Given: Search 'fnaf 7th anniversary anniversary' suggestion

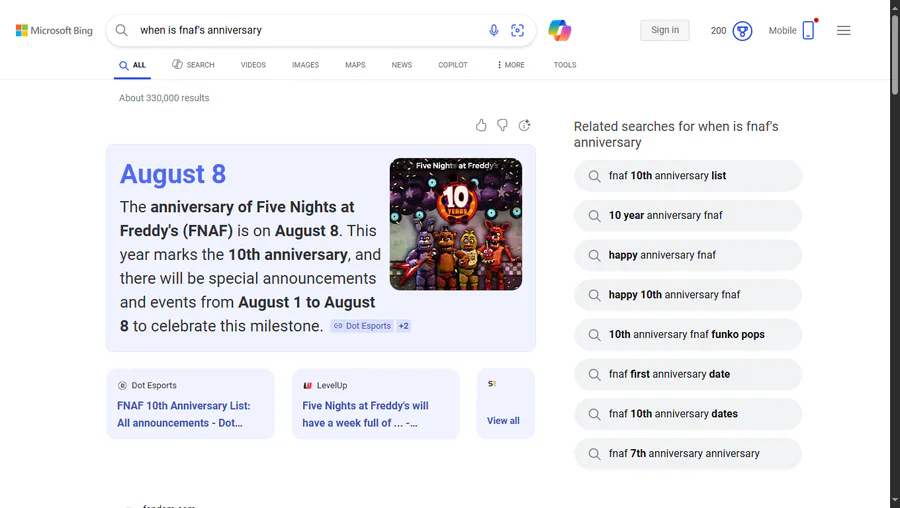Looking at the screenshot, I should tap(688, 453).
